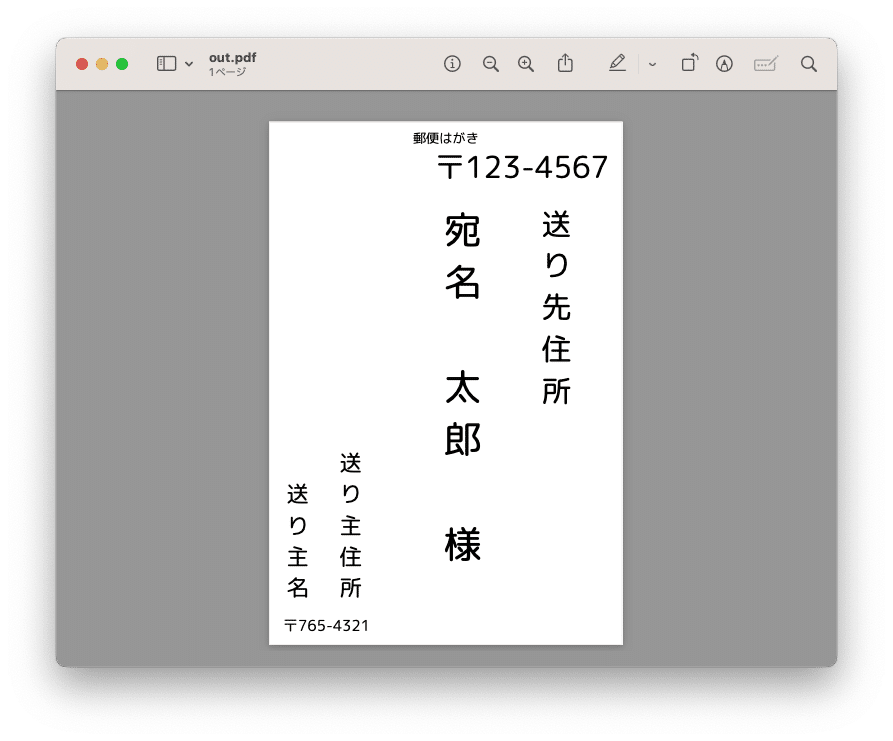Screen dimensions: 893x741
Task: Minimize the Preview window
Action: 102,64
